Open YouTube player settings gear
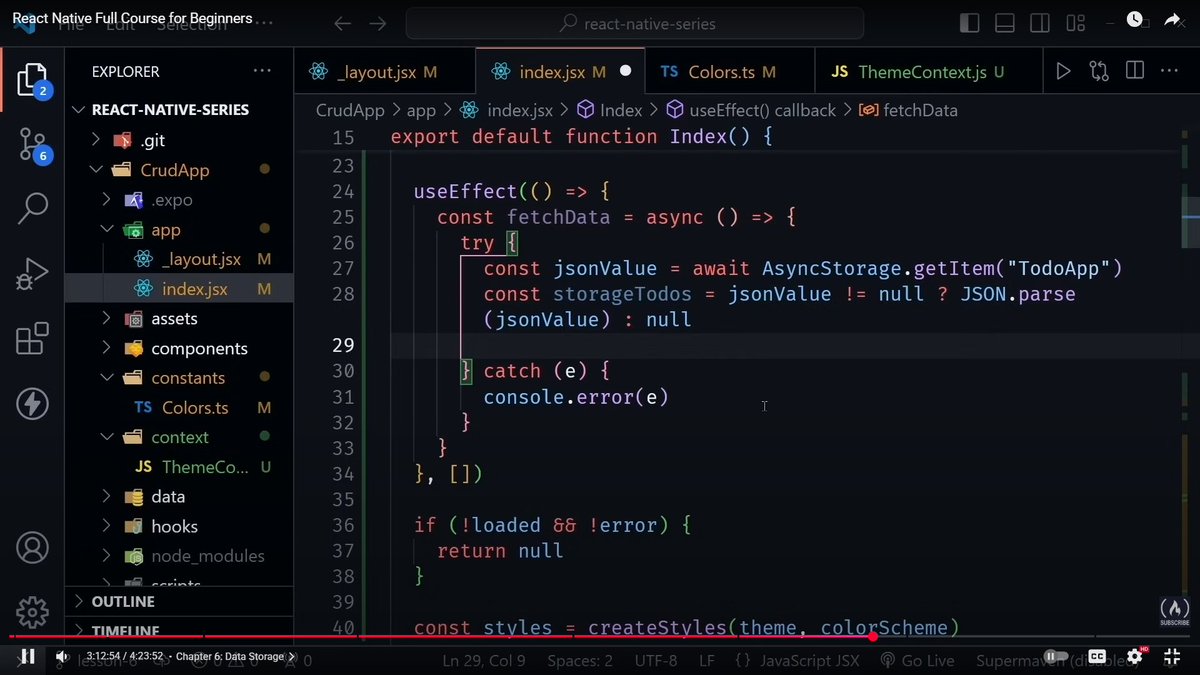This screenshot has height=675, width=1200. click(1135, 657)
